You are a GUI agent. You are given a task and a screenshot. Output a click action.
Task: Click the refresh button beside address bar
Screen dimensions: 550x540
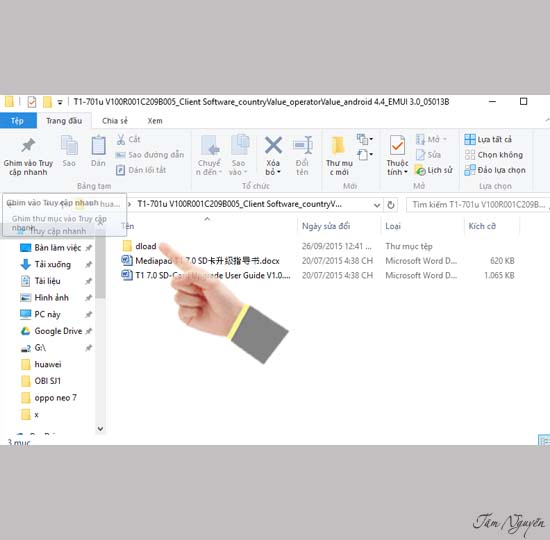coord(391,205)
